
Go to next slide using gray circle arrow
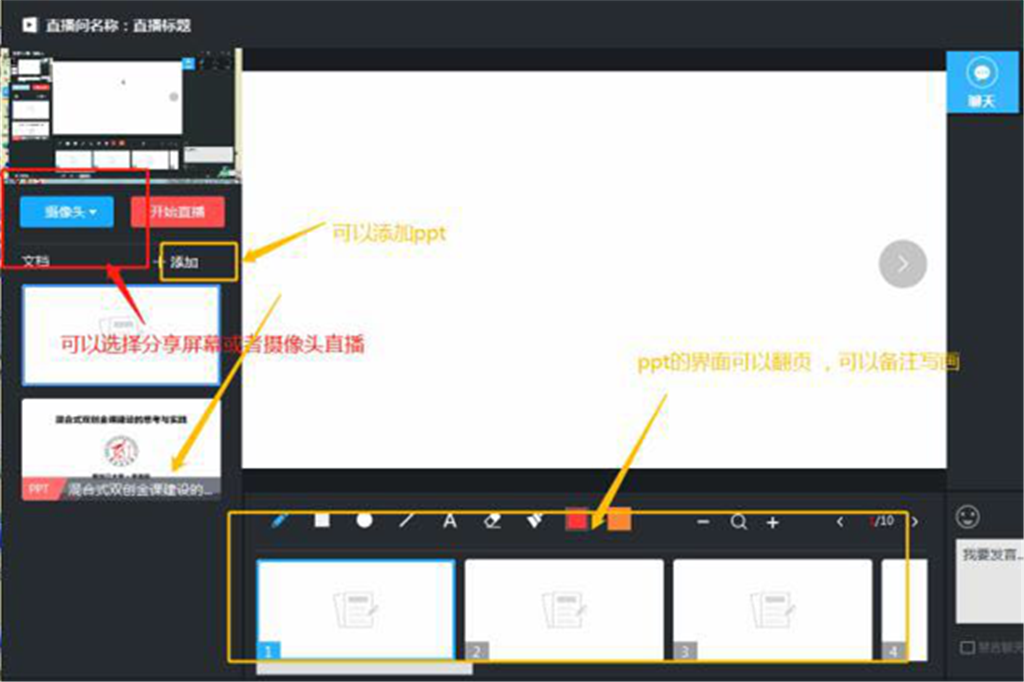pos(902,264)
